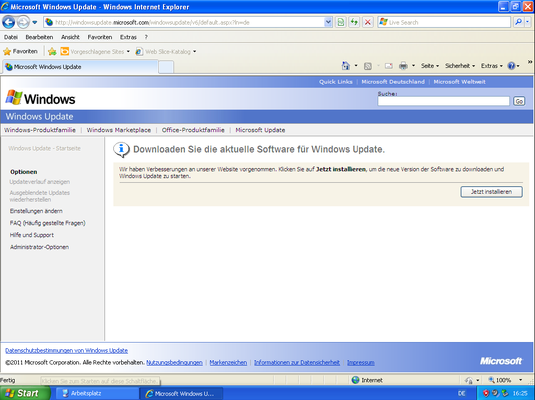Click the Jetzt installieren button

pos(491,192)
